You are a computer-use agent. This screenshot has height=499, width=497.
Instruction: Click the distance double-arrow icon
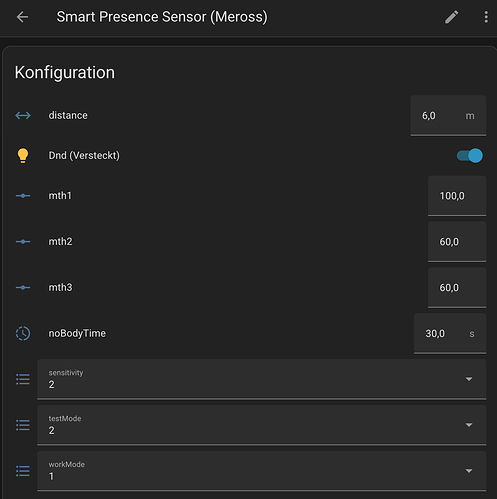pos(23,115)
